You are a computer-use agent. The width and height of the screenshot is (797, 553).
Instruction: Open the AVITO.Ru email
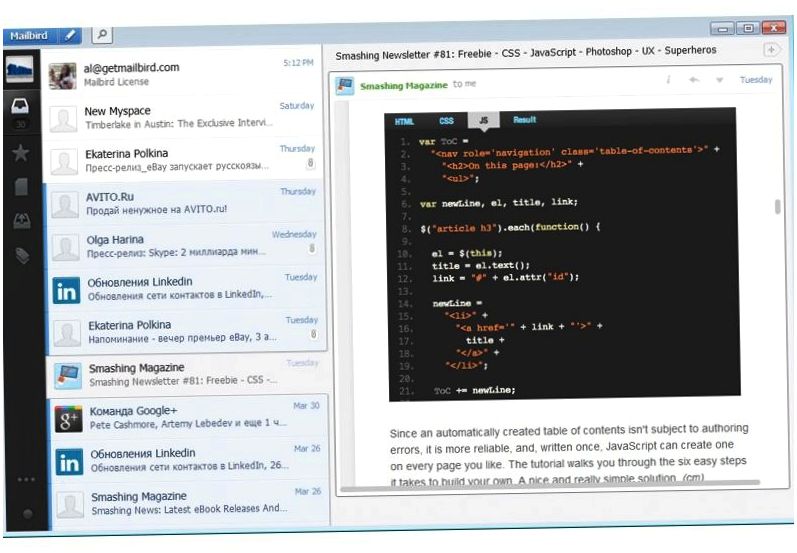[185, 202]
